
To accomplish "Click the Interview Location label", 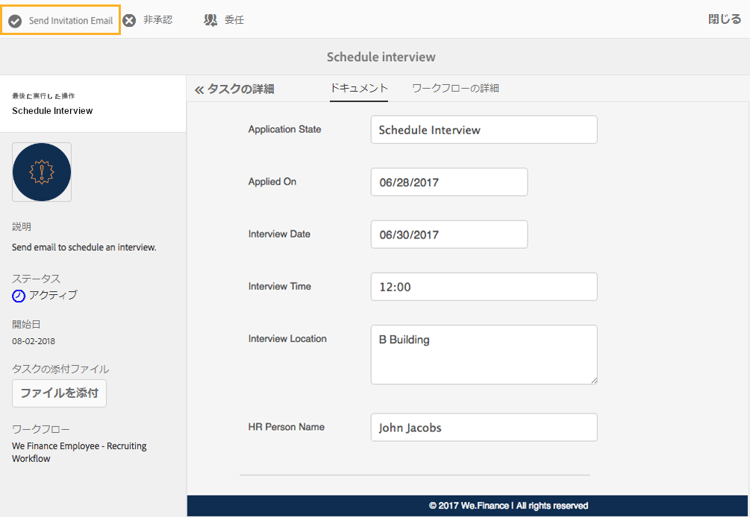I will point(287,339).
